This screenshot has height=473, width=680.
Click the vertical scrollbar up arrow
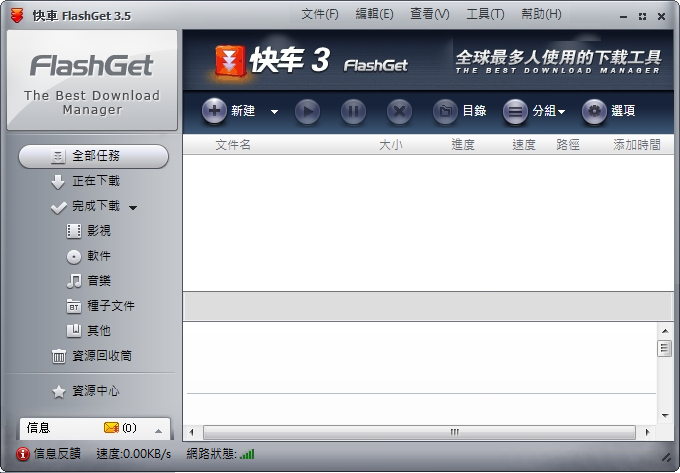pyautogui.click(x=665, y=331)
